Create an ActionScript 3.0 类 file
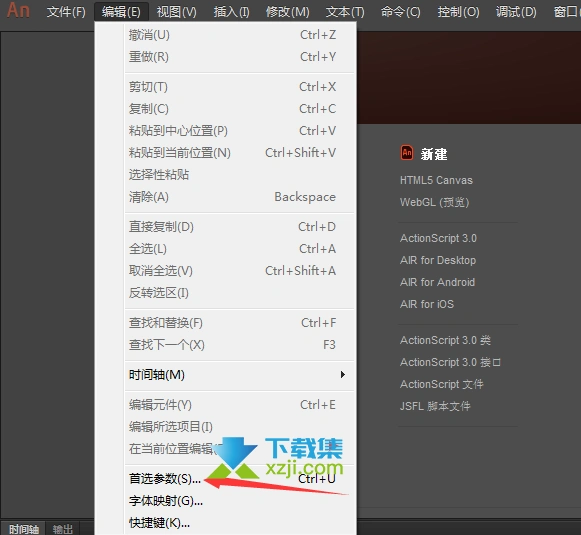This screenshot has width=581, height=535. 445,340
